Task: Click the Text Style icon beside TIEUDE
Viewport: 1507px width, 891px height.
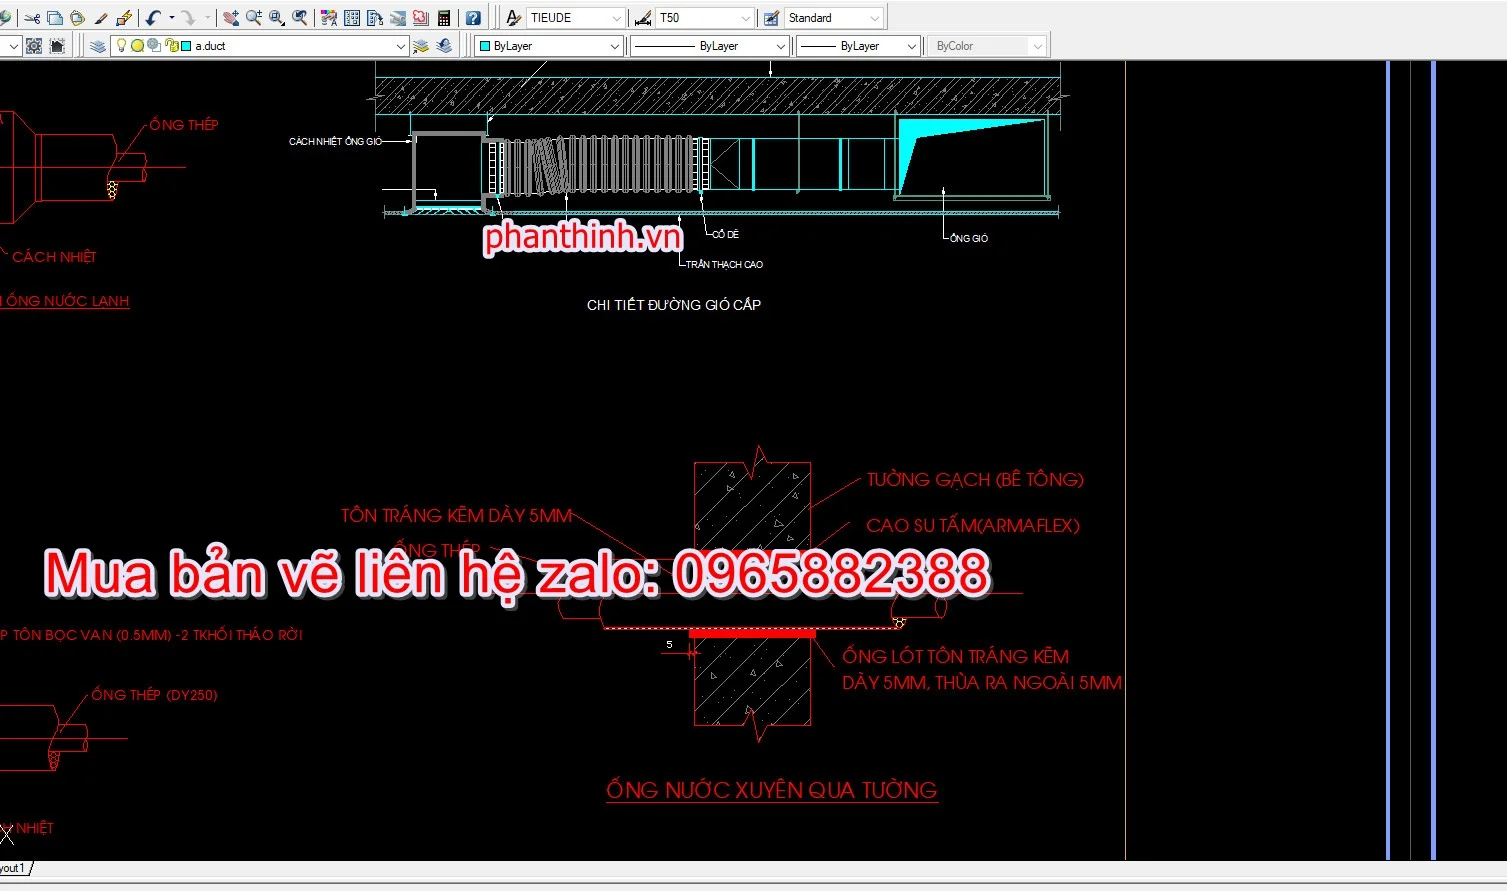Action: click(513, 18)
